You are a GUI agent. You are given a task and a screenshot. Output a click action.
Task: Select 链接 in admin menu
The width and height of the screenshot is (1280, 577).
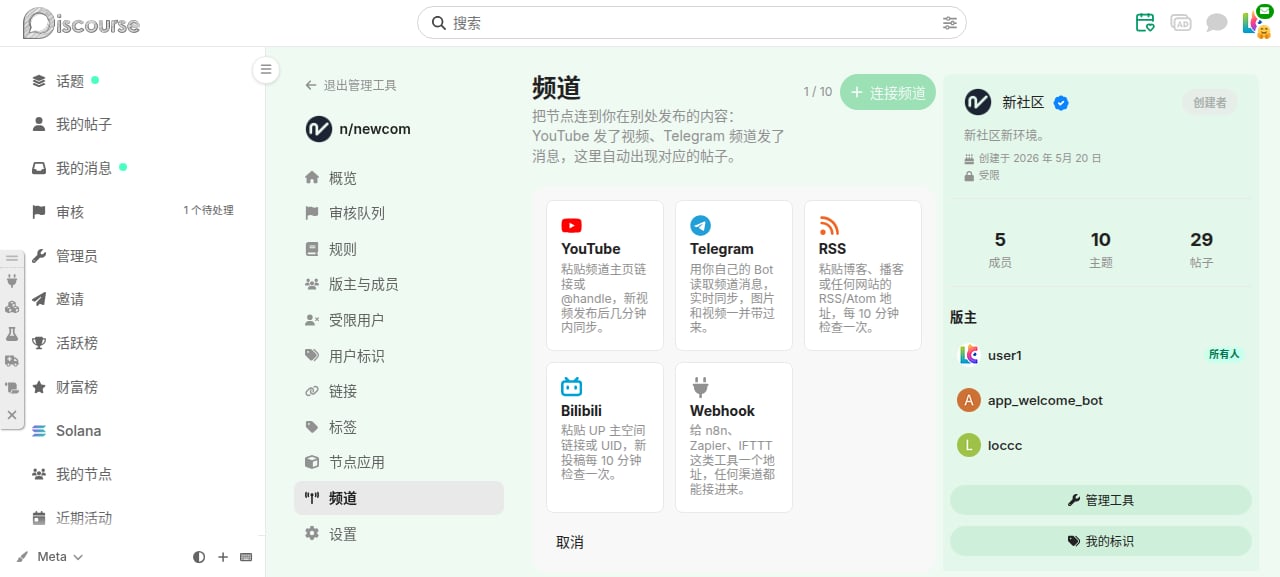tap(399, 391)
